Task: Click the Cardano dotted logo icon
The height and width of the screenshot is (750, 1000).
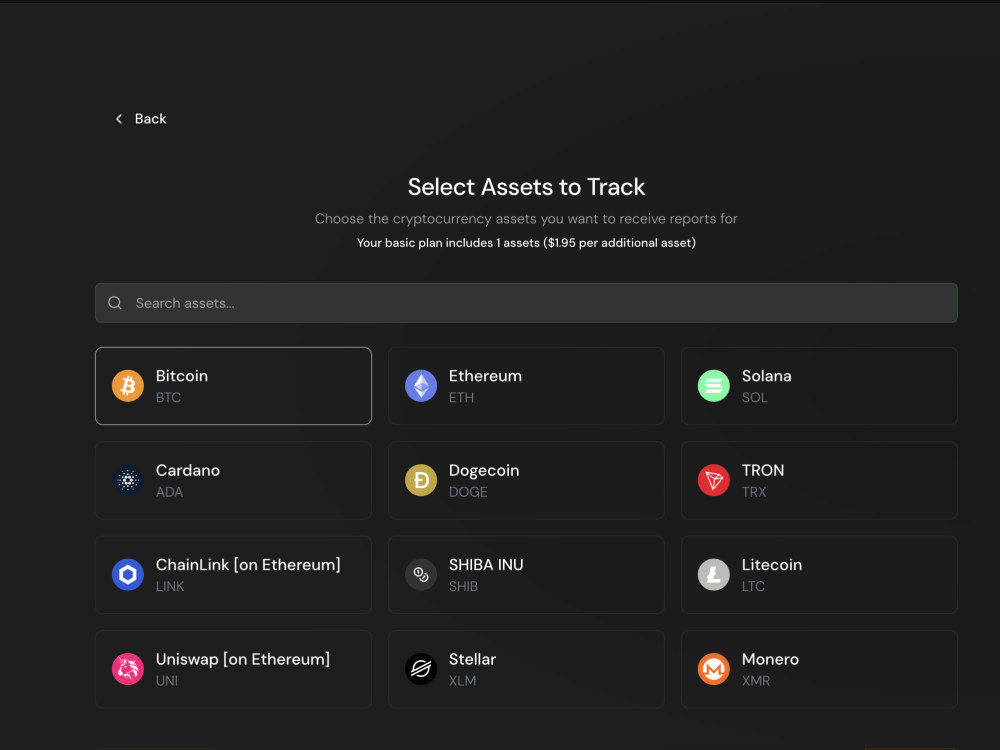Action: (128, 480)
